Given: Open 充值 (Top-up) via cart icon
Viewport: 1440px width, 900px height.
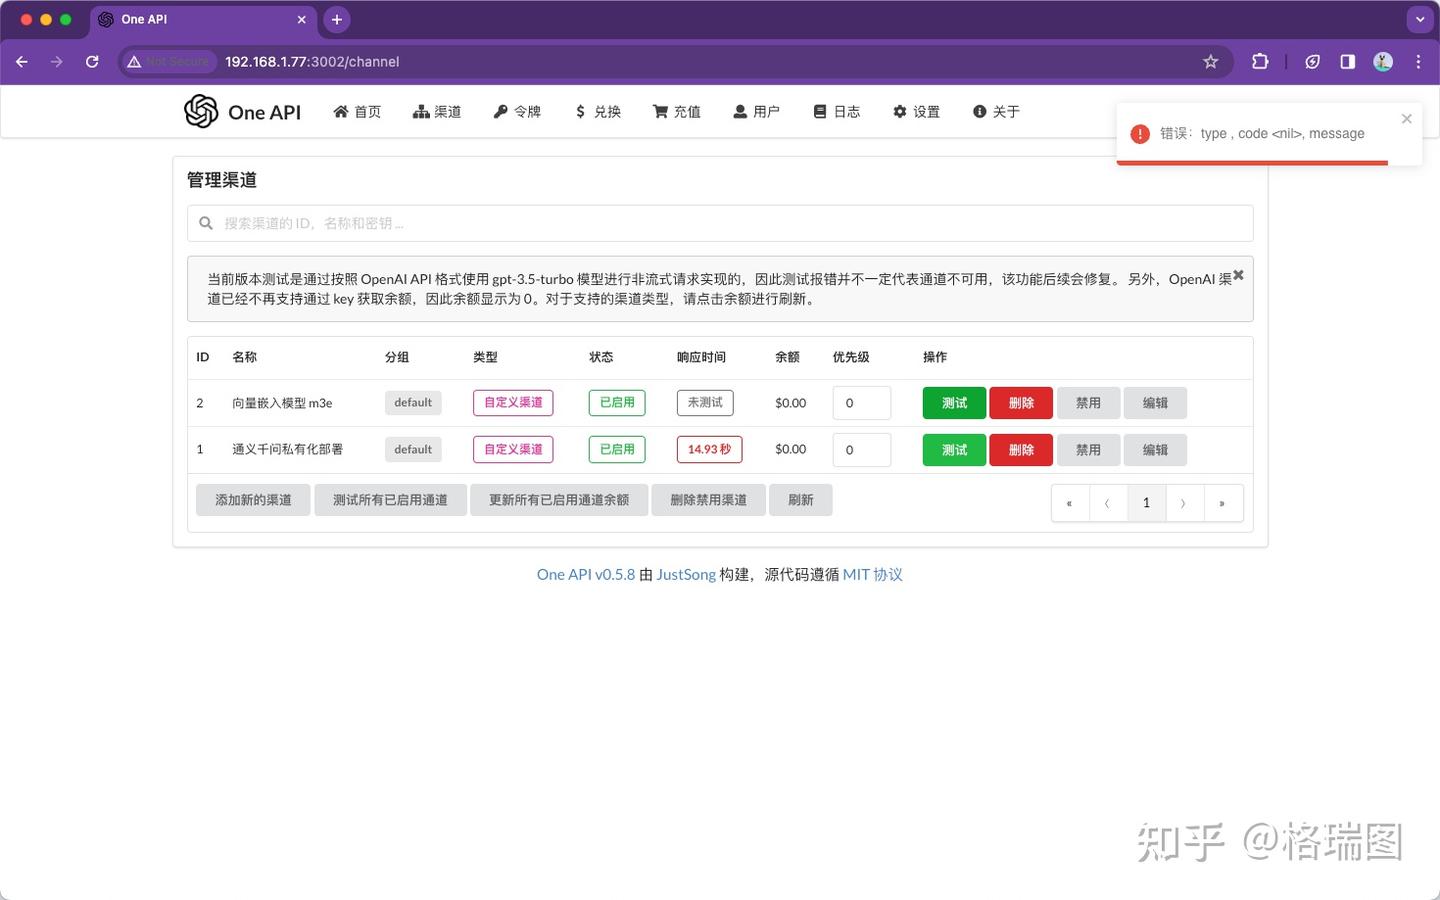Looking at the screenshot, I should 676,111.
